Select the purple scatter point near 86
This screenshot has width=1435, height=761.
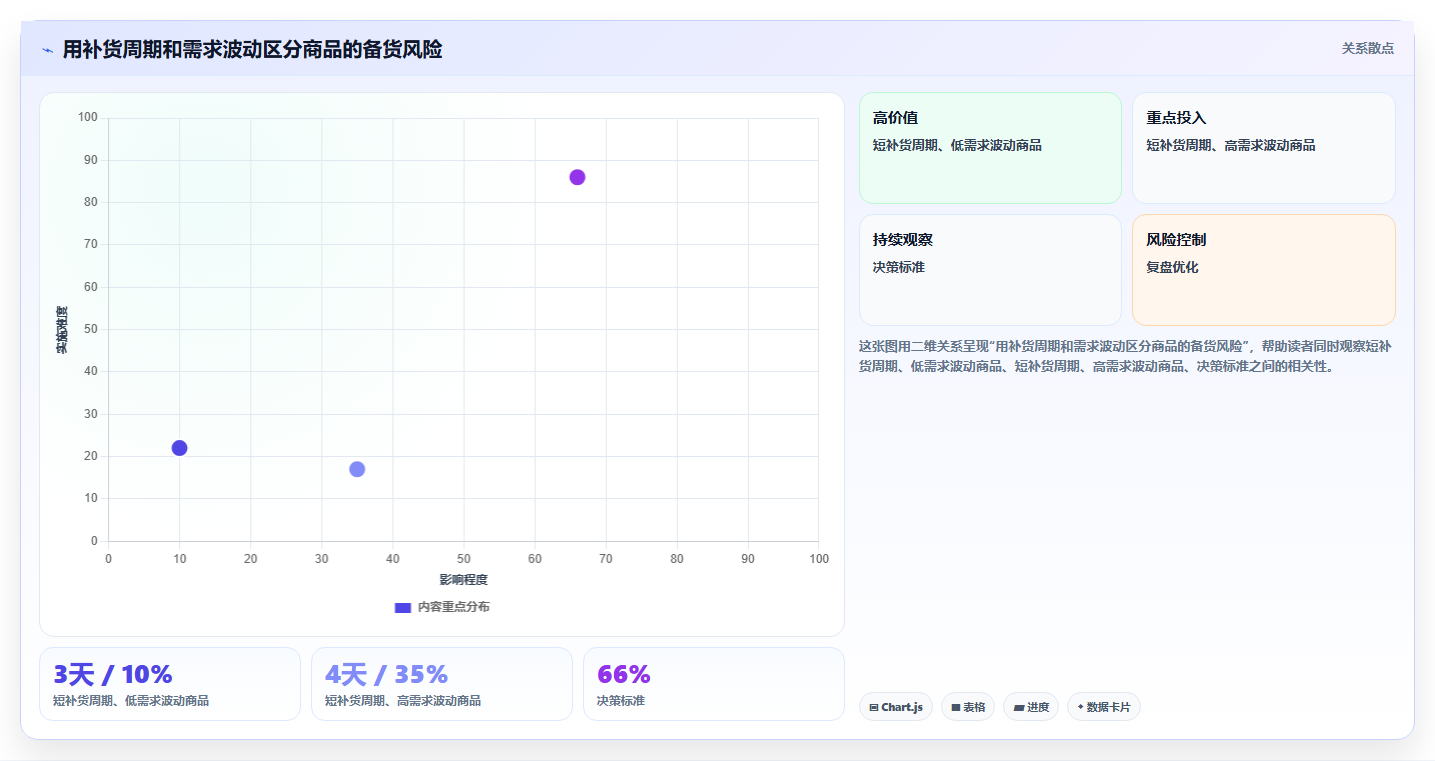(x=577, y=177)
